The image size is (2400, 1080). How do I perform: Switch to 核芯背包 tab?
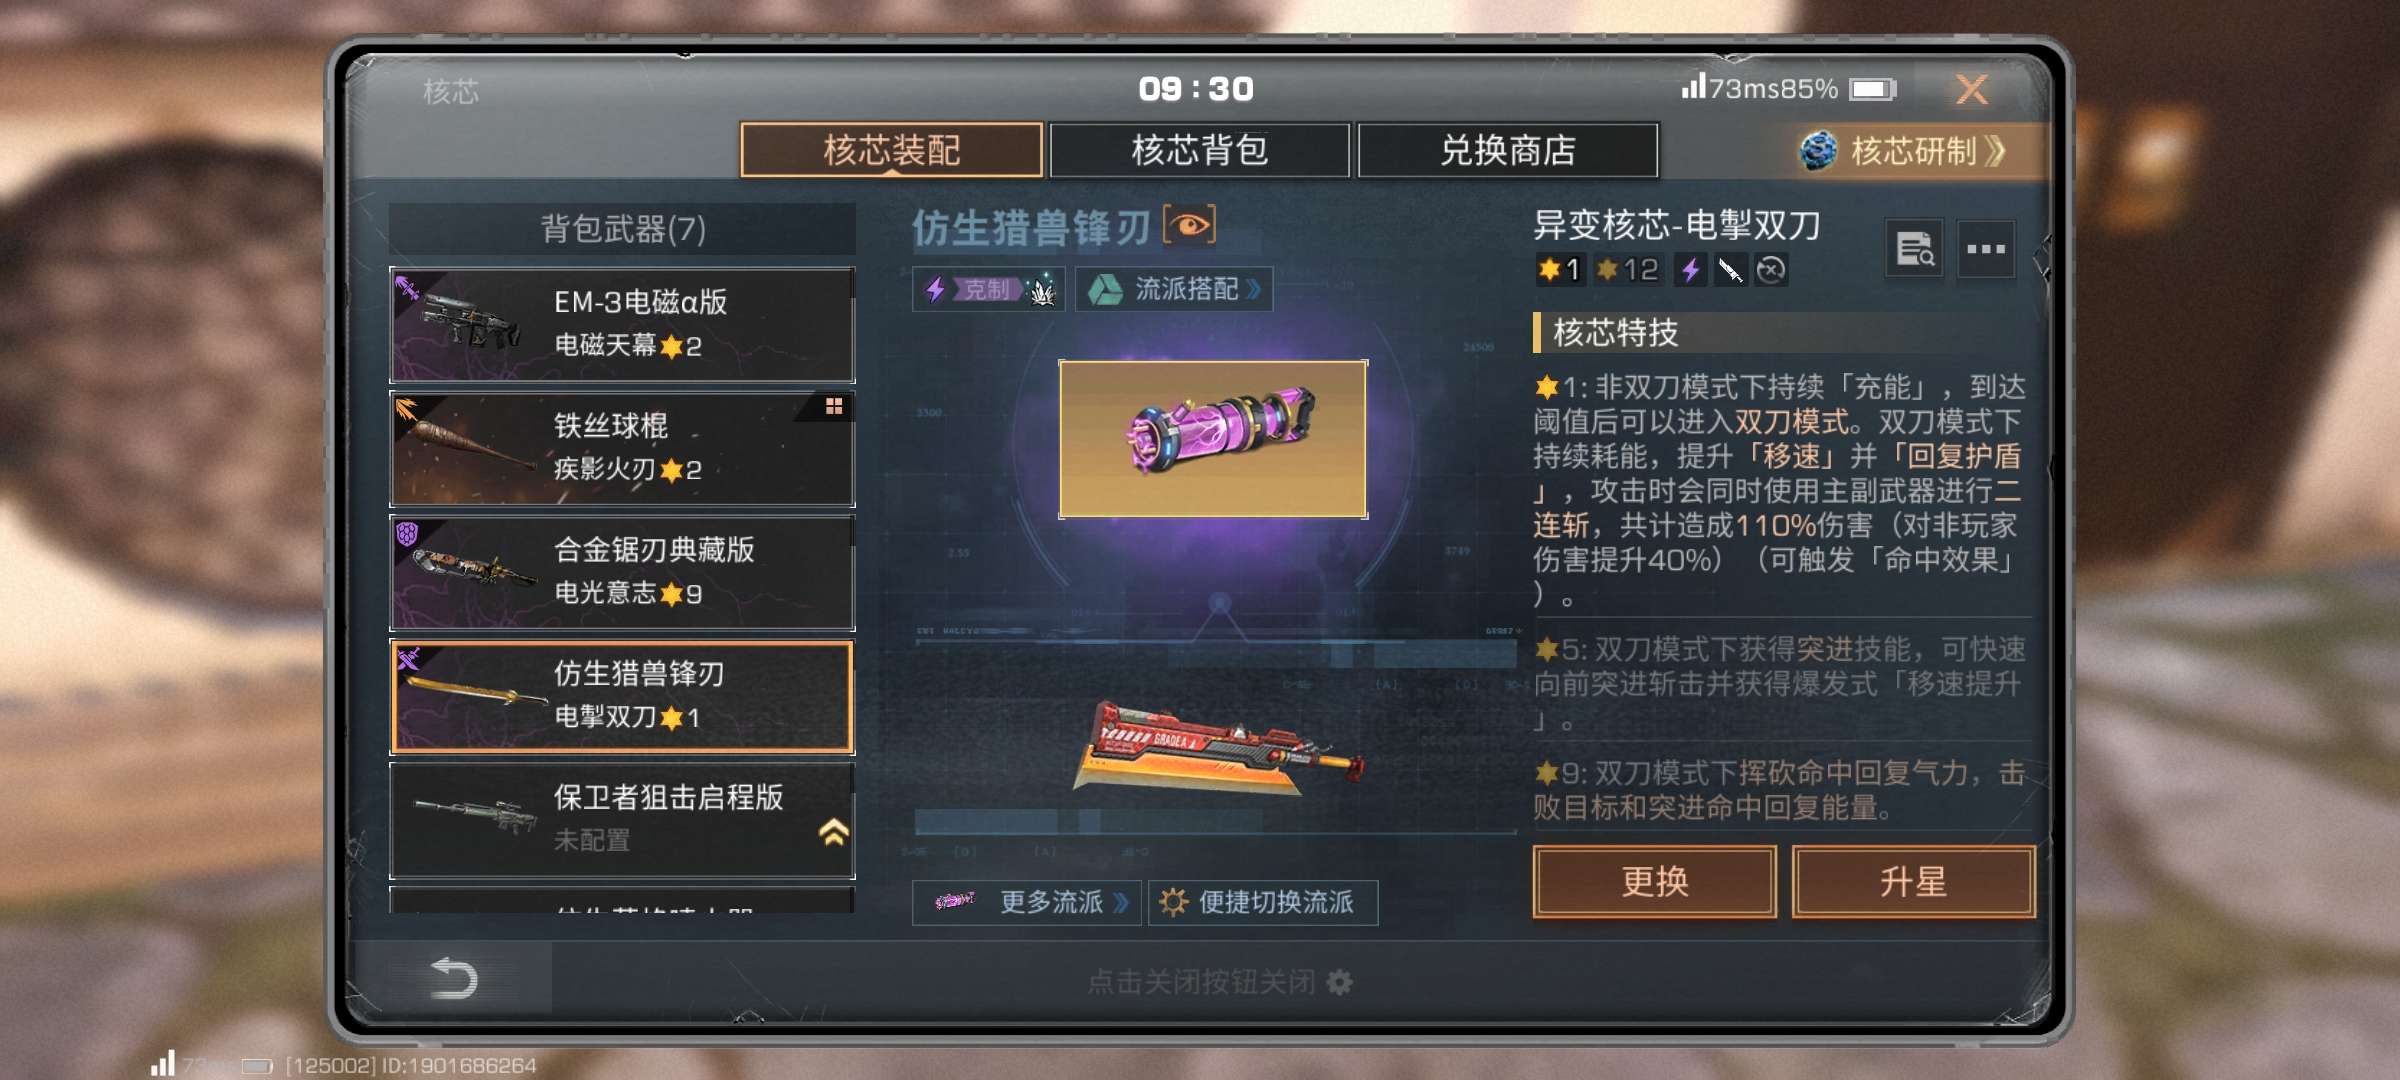(x=1200, y=150)
